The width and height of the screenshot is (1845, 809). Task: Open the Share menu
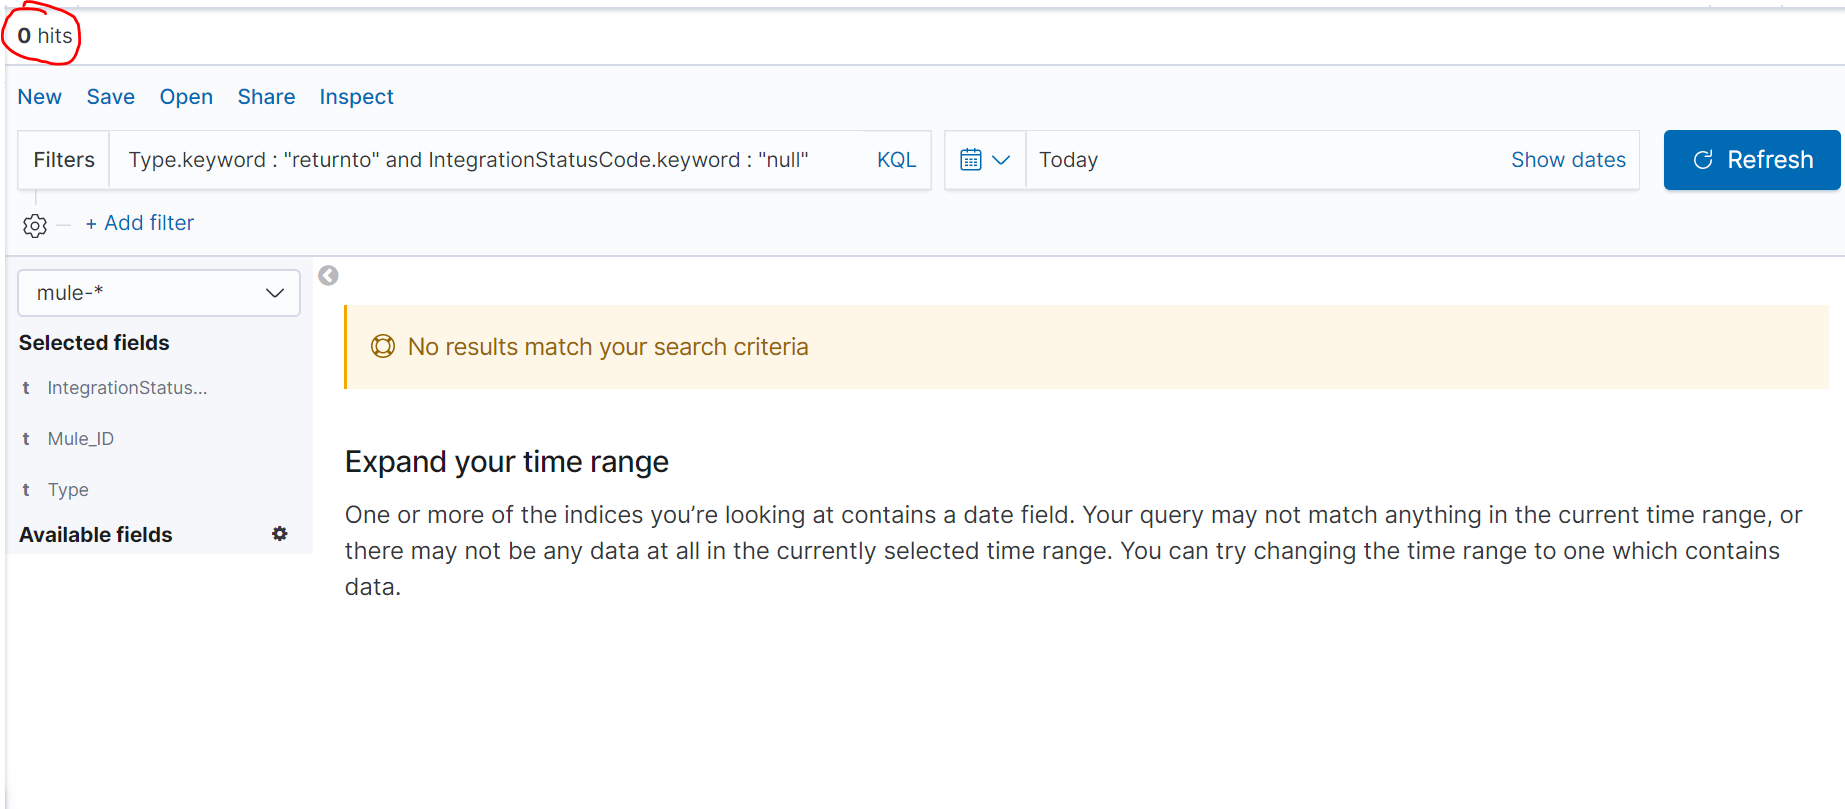coord(266,97)
